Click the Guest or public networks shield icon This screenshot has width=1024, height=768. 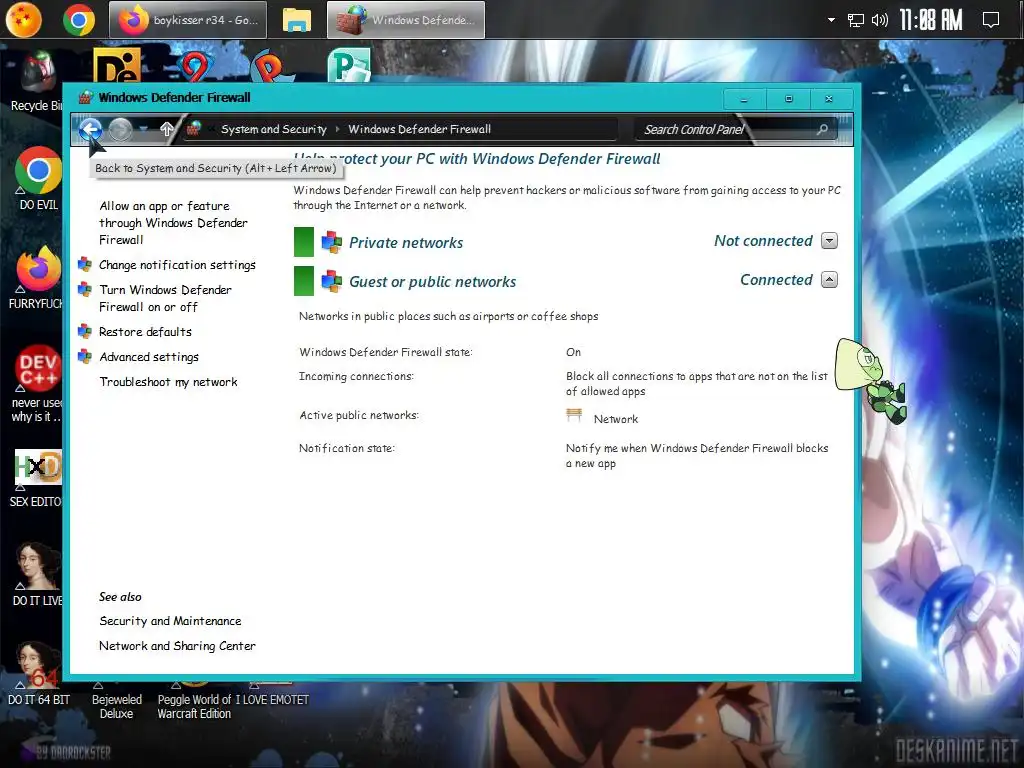click(x=332, y=281)
